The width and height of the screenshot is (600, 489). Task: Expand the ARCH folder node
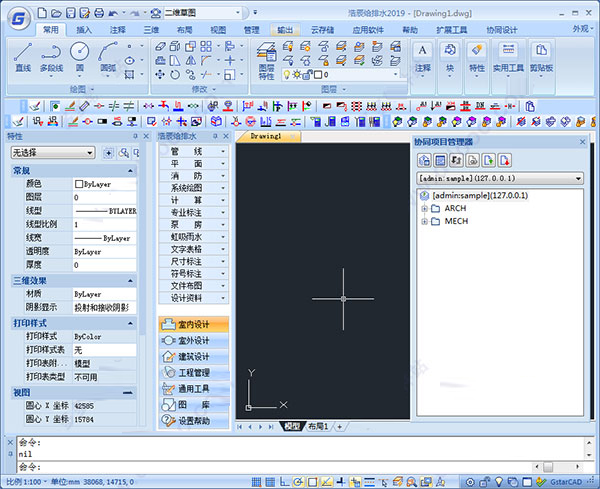424,209
